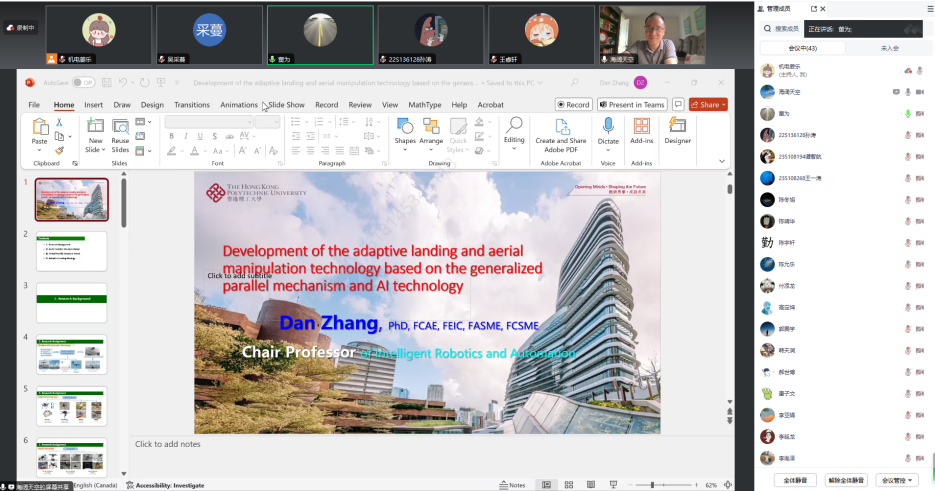935x491 pixels.
Task: Expand the 会议管控 dropdown menu
Action: 896,480
